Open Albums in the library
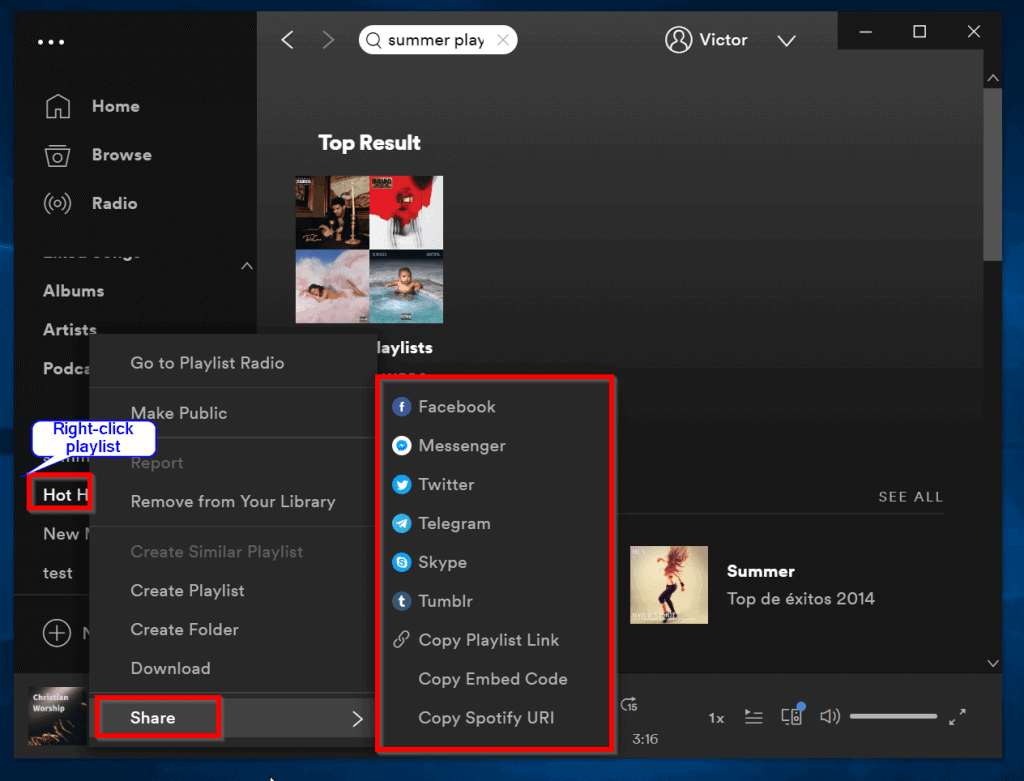 (x=73, y=291)
